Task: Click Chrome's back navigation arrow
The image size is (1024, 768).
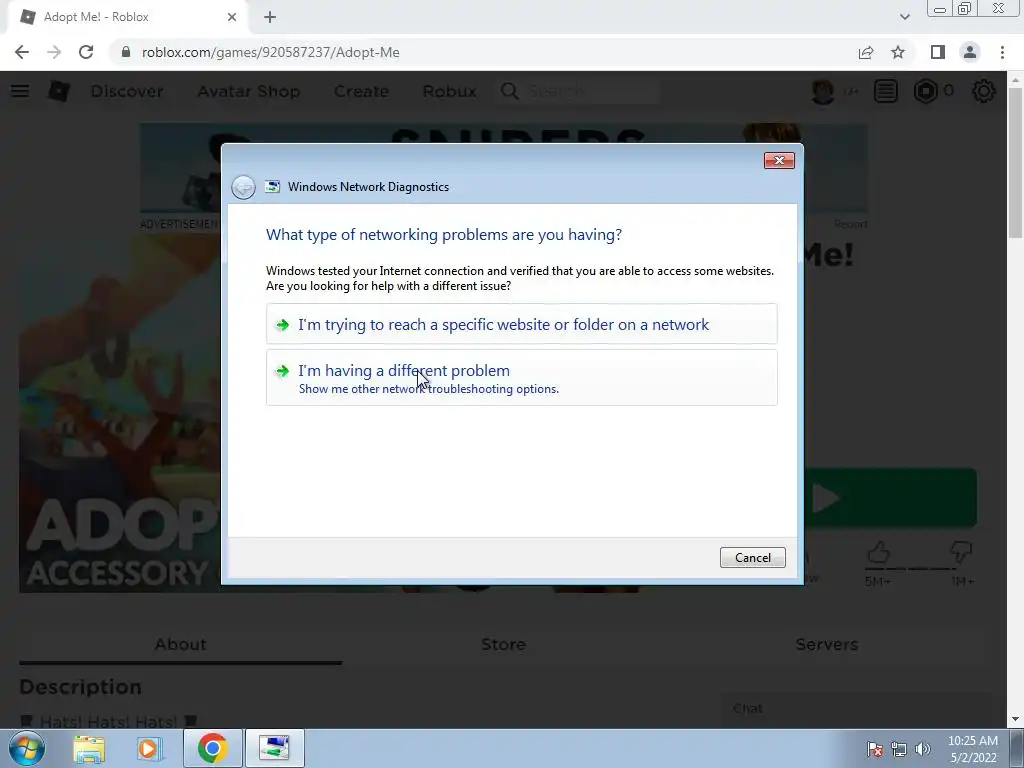Action: (22, 52)
